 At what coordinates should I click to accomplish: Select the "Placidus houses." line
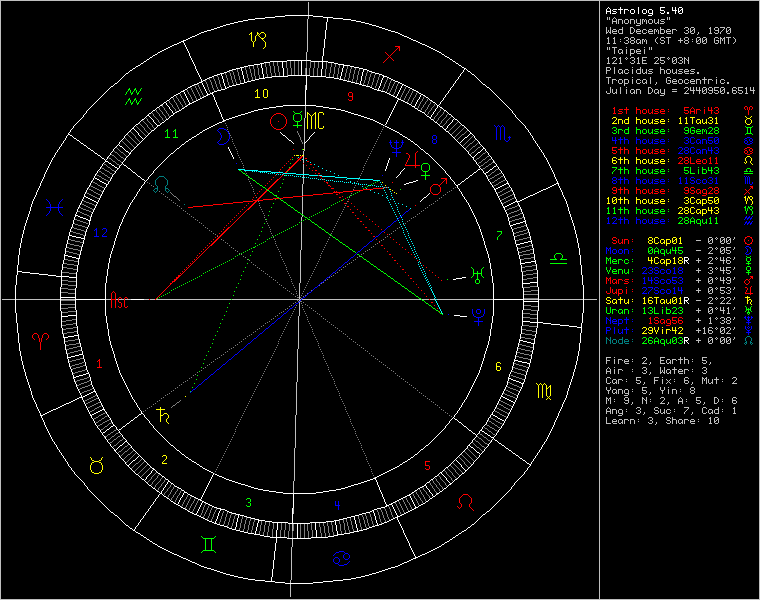pos(653,71)
